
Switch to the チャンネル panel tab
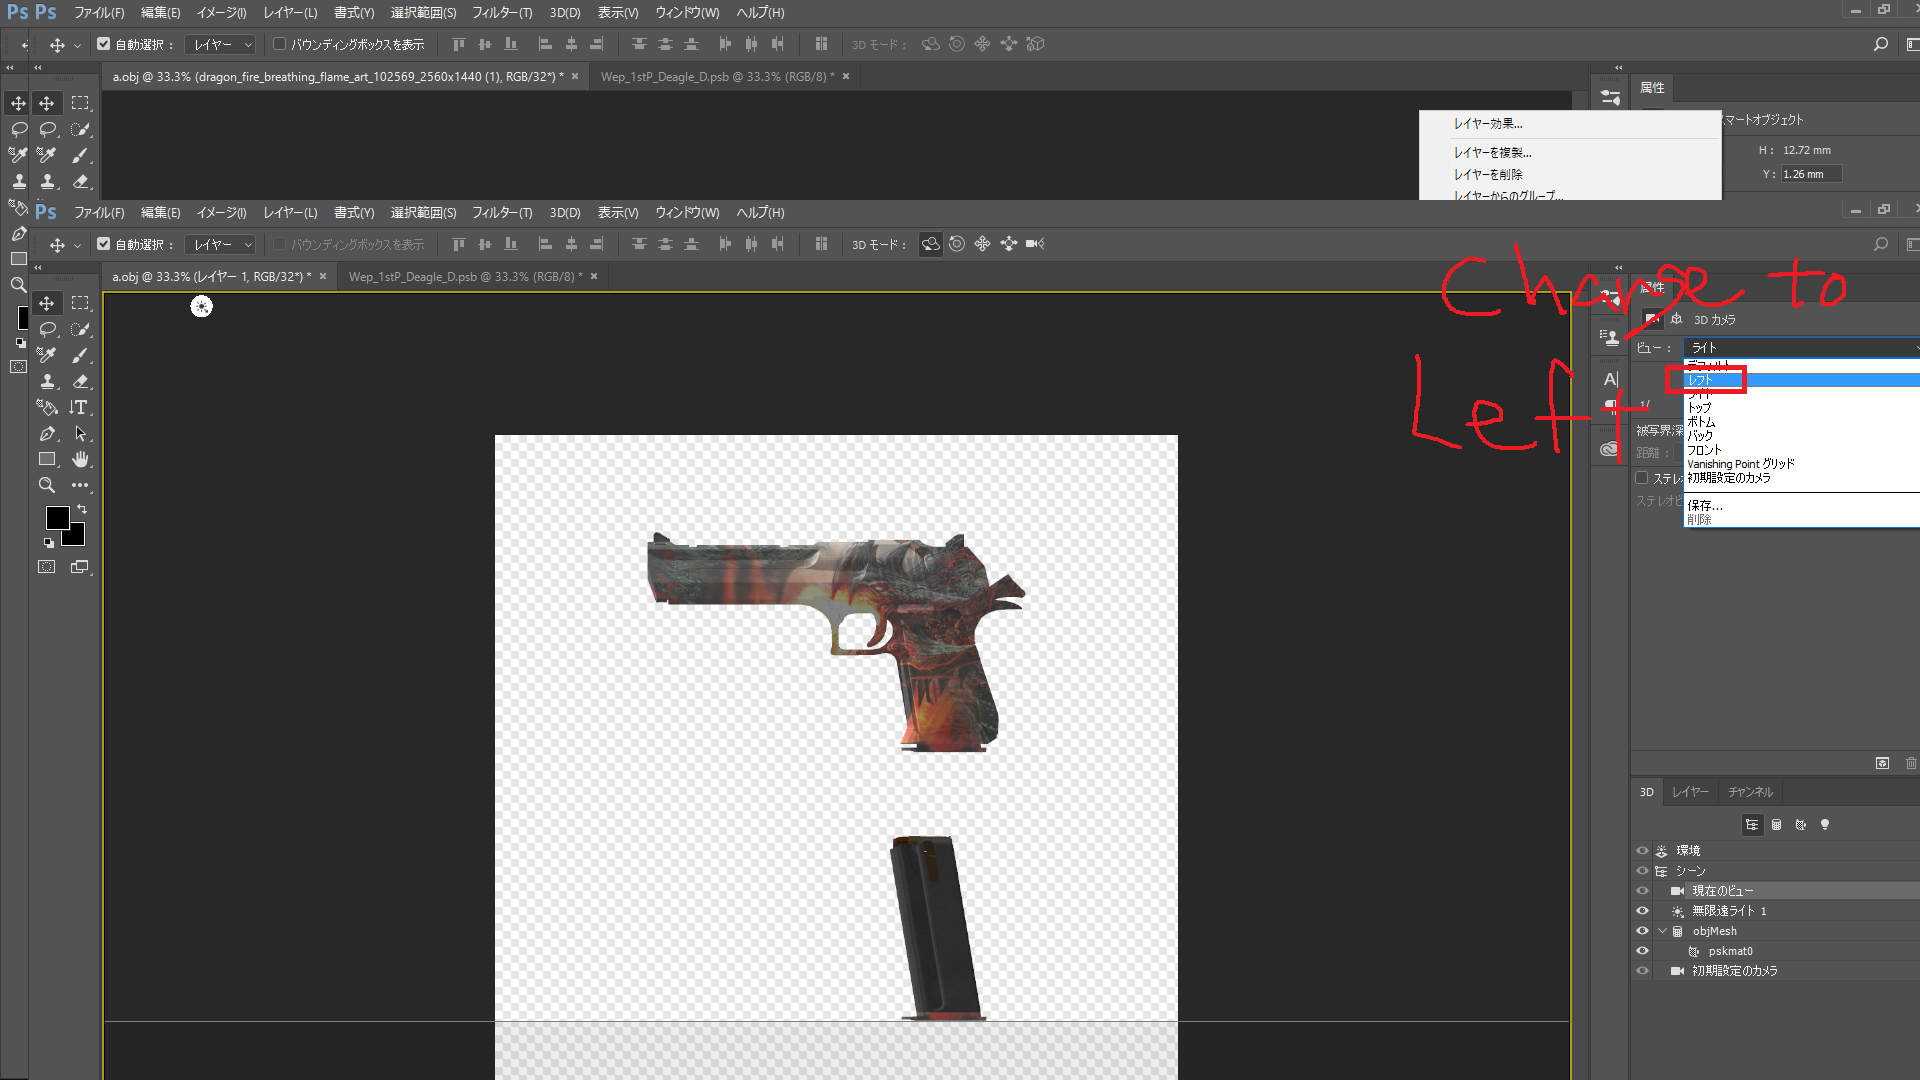pyautogui.click(x=1750, y=792)
